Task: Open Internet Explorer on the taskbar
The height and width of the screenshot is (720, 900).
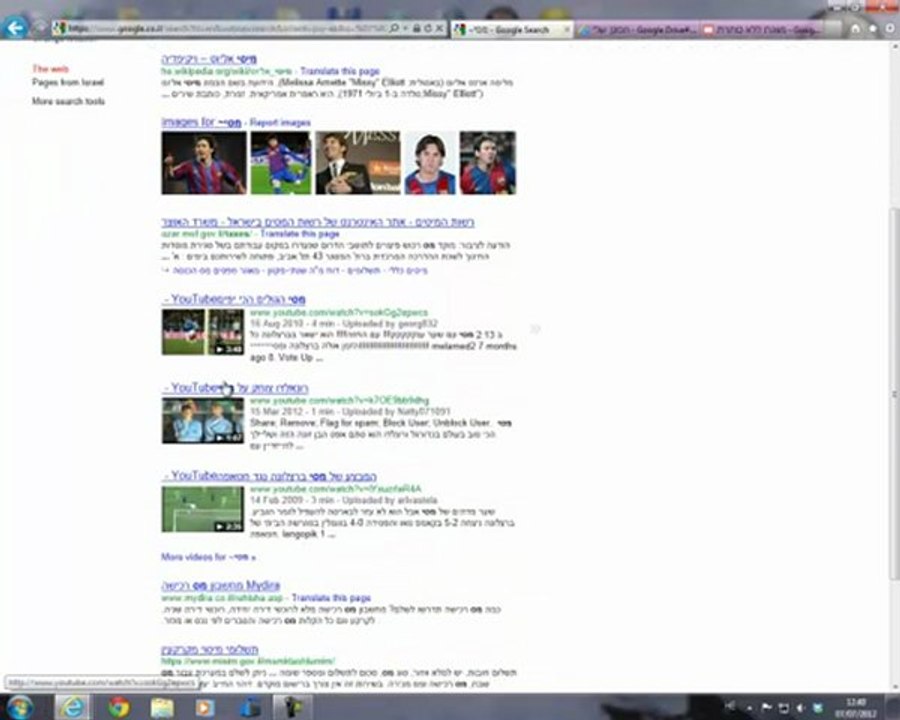Action: pos(72,707)
